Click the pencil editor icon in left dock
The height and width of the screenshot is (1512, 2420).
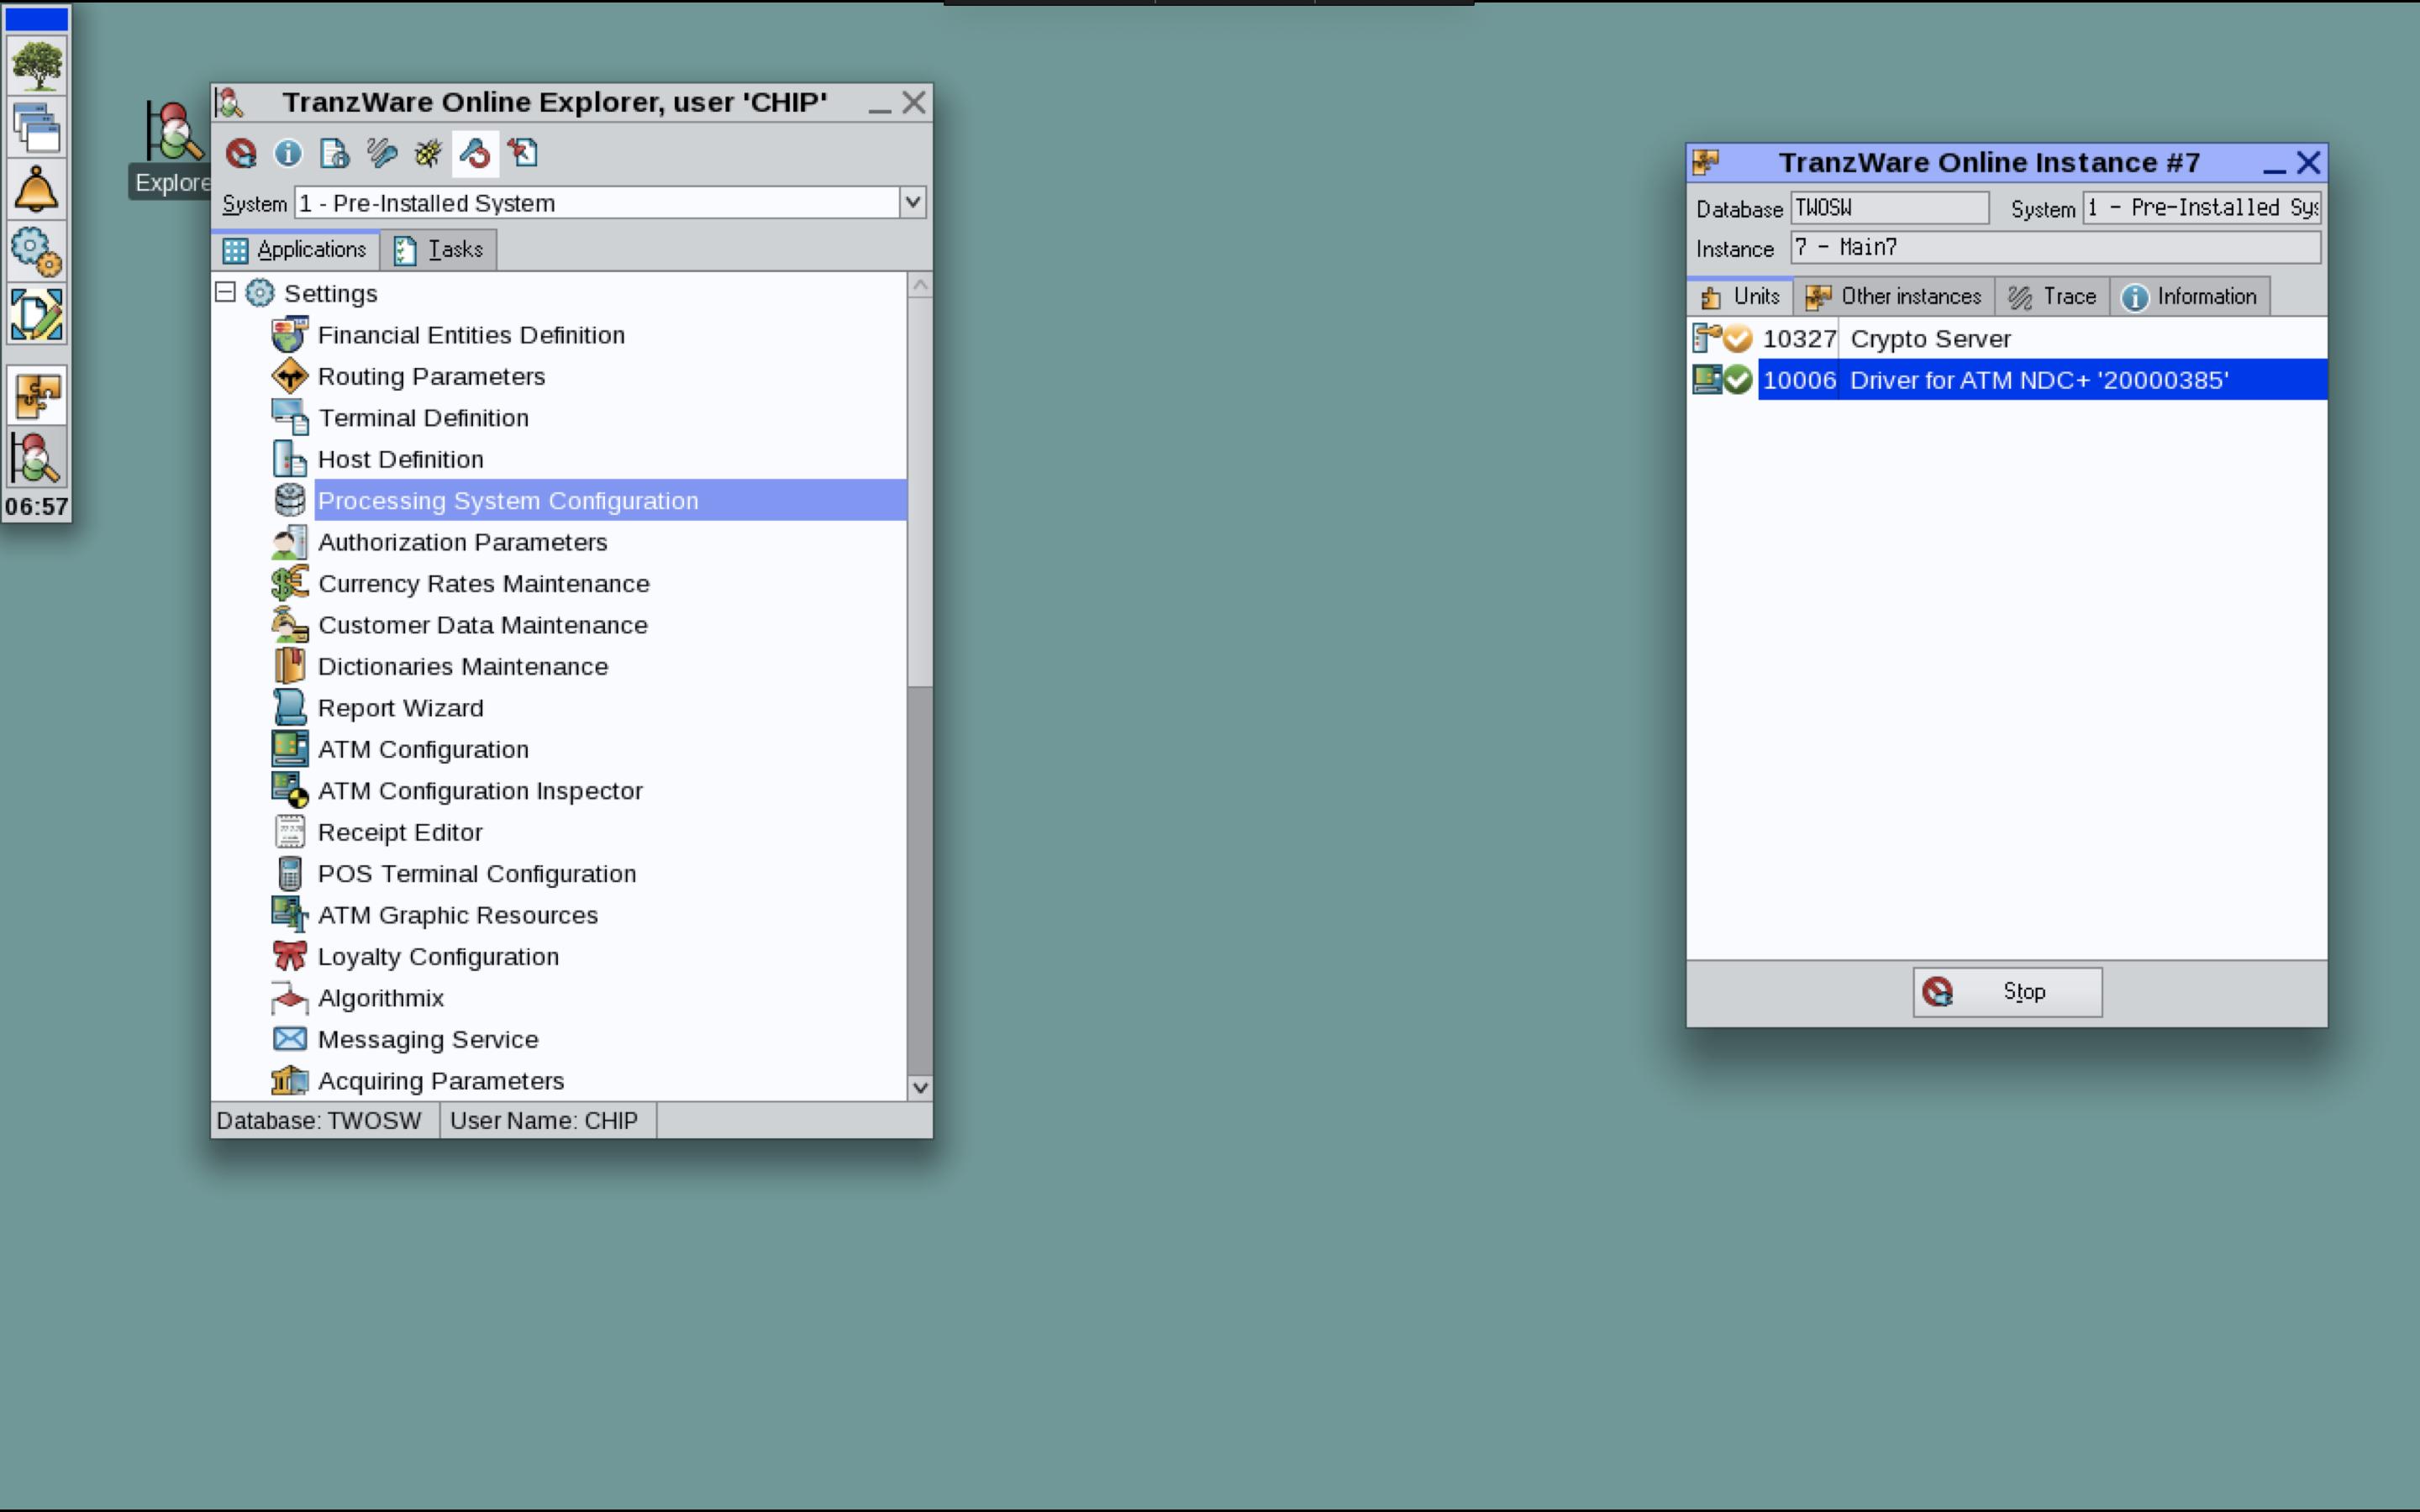pos(37,314)
